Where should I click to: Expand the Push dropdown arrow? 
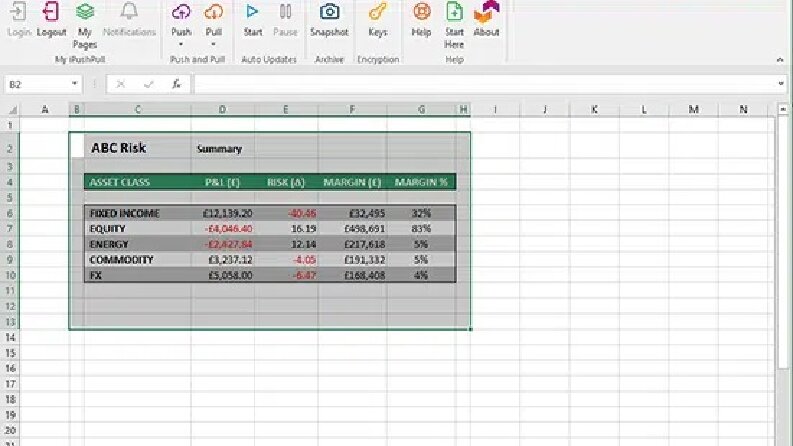[x=181, y=44]
